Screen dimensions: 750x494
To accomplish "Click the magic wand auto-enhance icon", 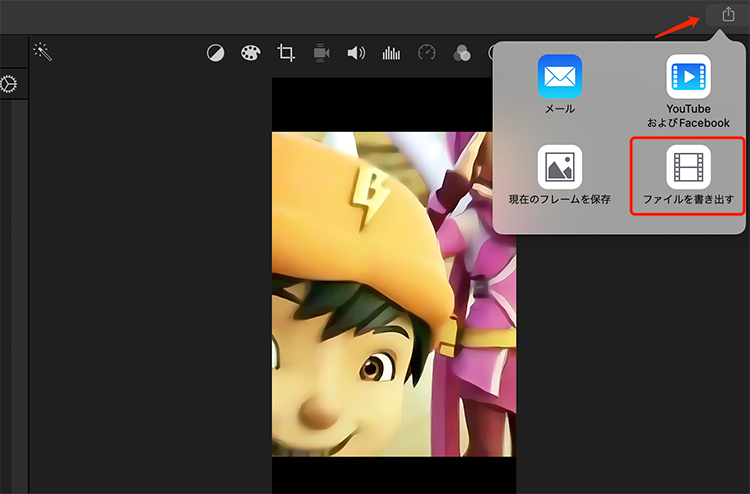I will tap(43, 52).
